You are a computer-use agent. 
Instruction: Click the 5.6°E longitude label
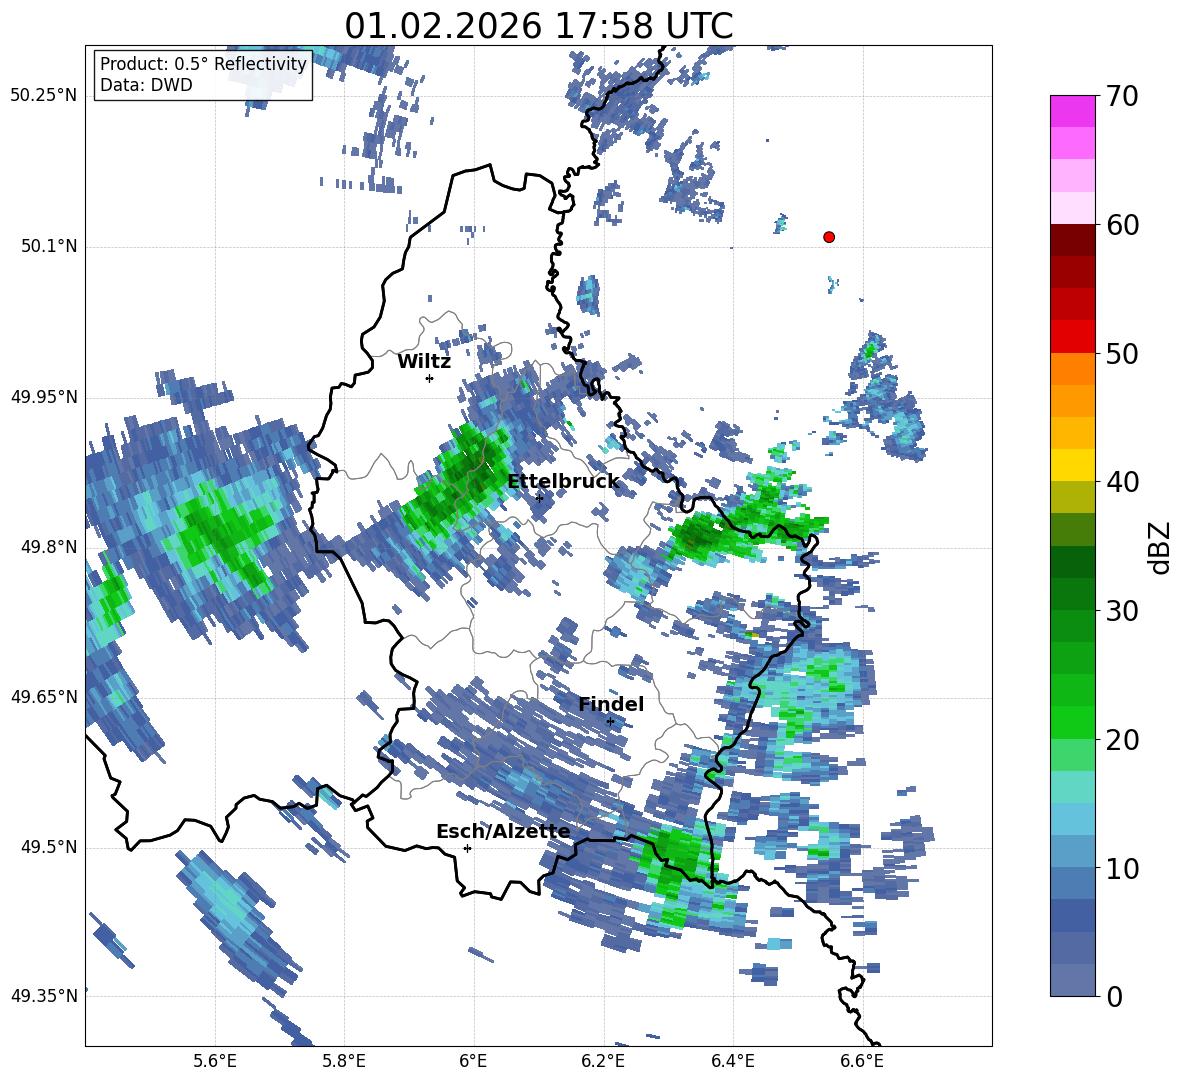pyautogui.click(x=215, y=1061)
